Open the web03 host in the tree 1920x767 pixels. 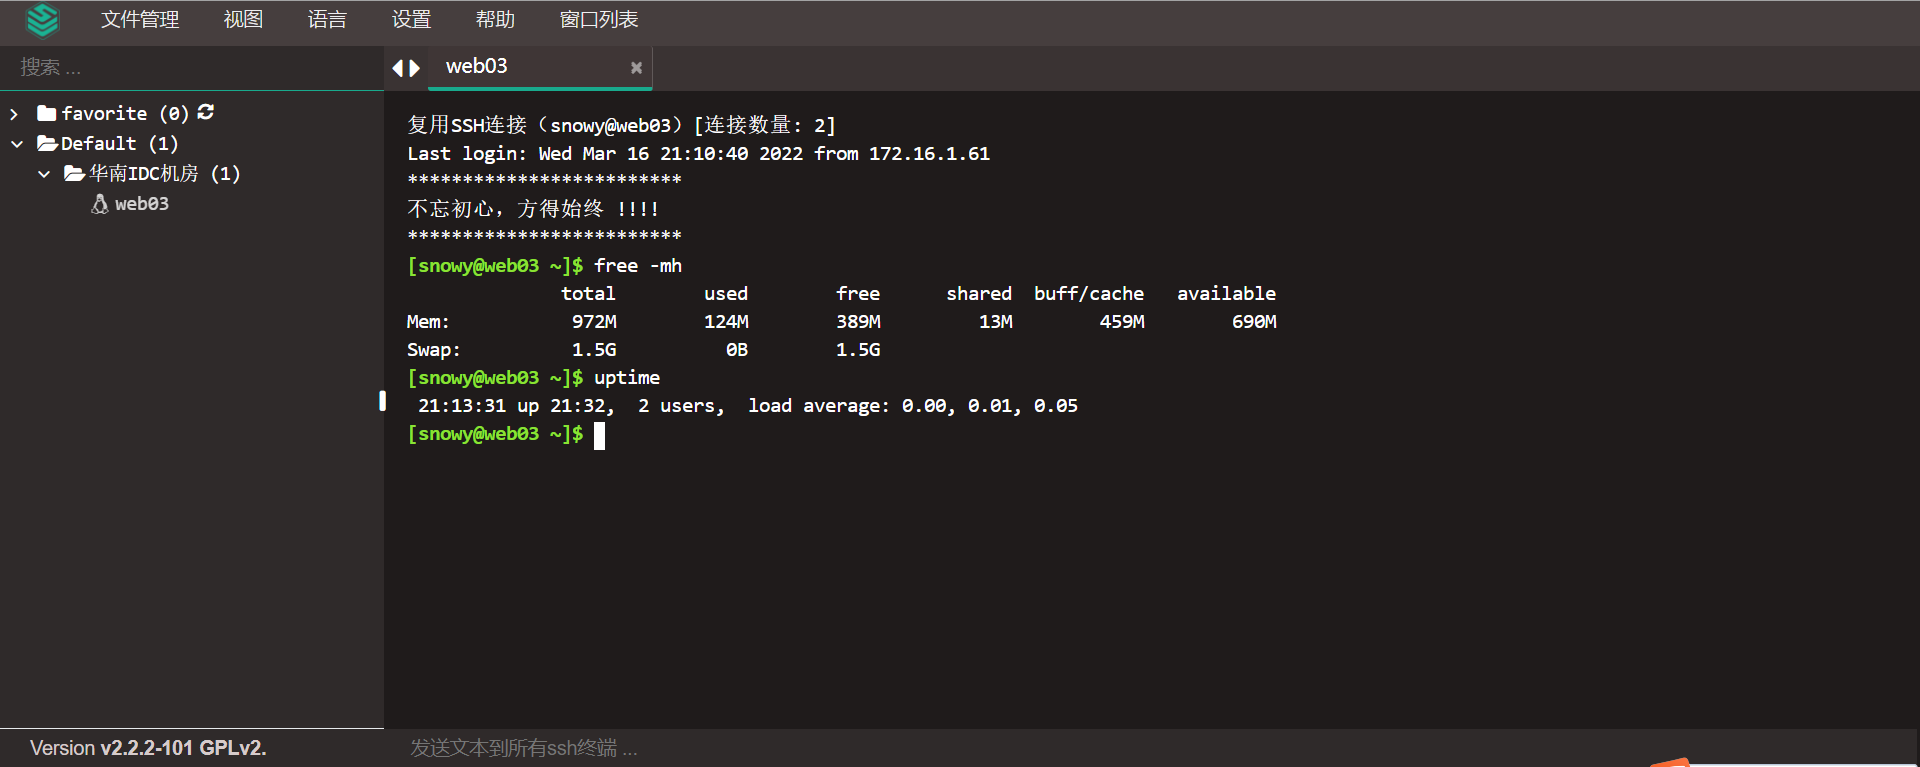click(142, 204)
